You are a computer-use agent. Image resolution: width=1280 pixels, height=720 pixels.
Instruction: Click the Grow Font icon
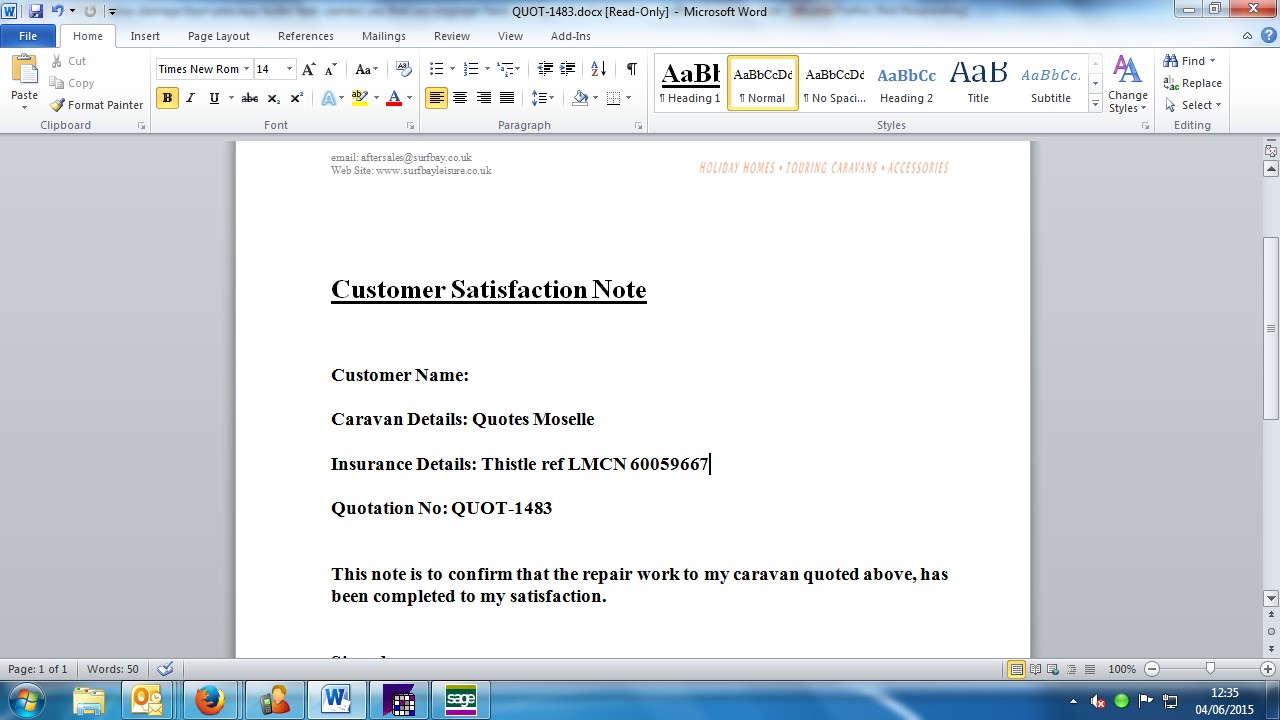click(309, 69)
